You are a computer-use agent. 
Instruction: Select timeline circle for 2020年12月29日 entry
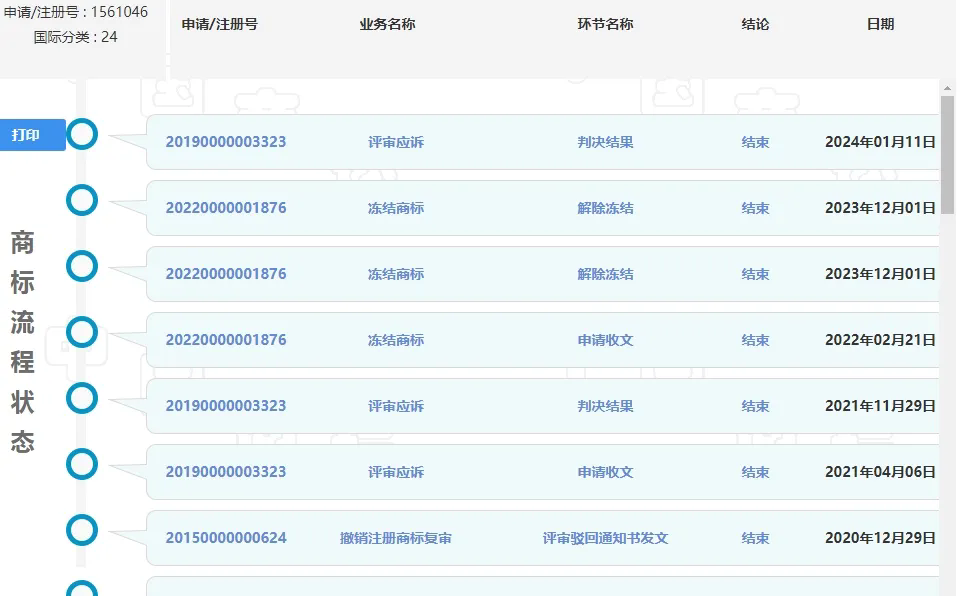tap(82, 531)
